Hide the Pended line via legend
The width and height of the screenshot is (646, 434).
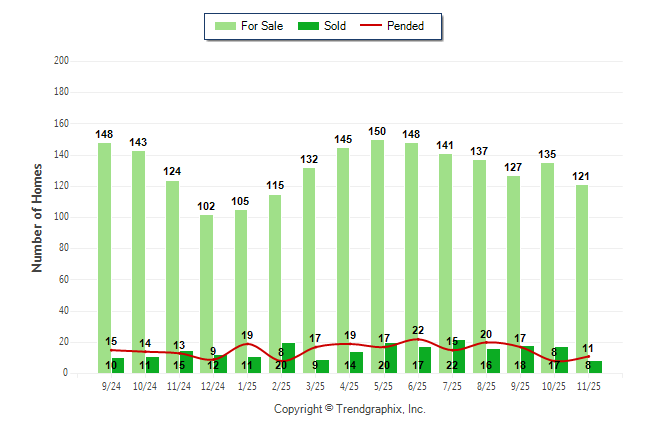[404, 26]
